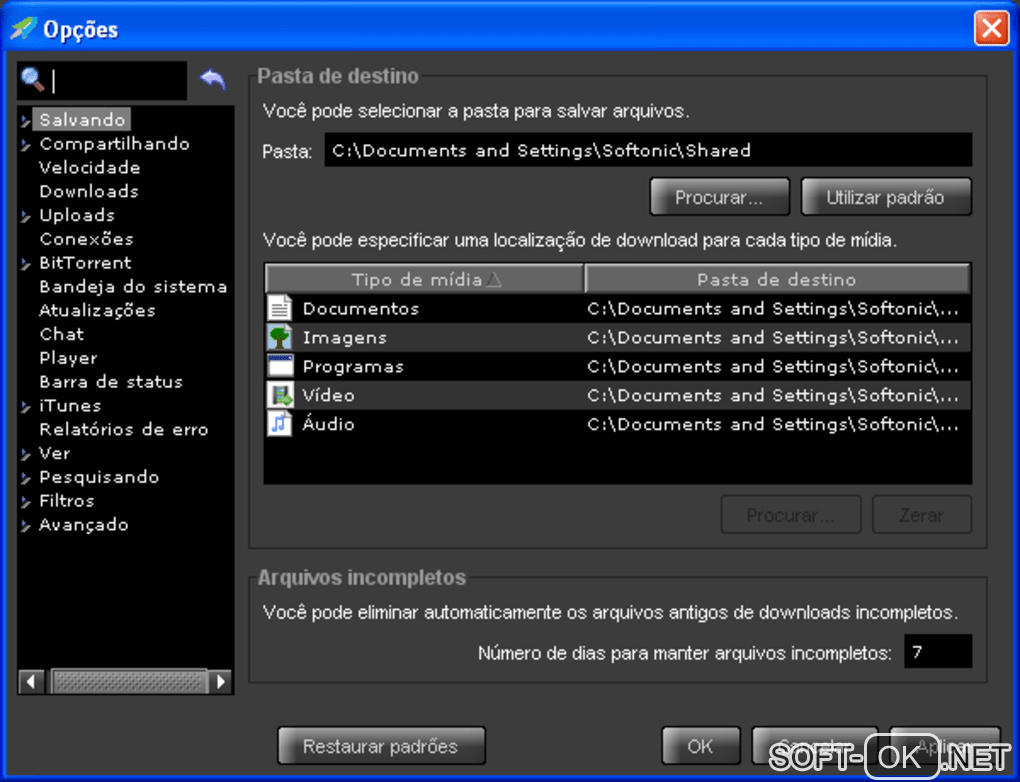Open the Chat options page
The width and height of the screenshot is (1020, 782).
tap(62, 334)
